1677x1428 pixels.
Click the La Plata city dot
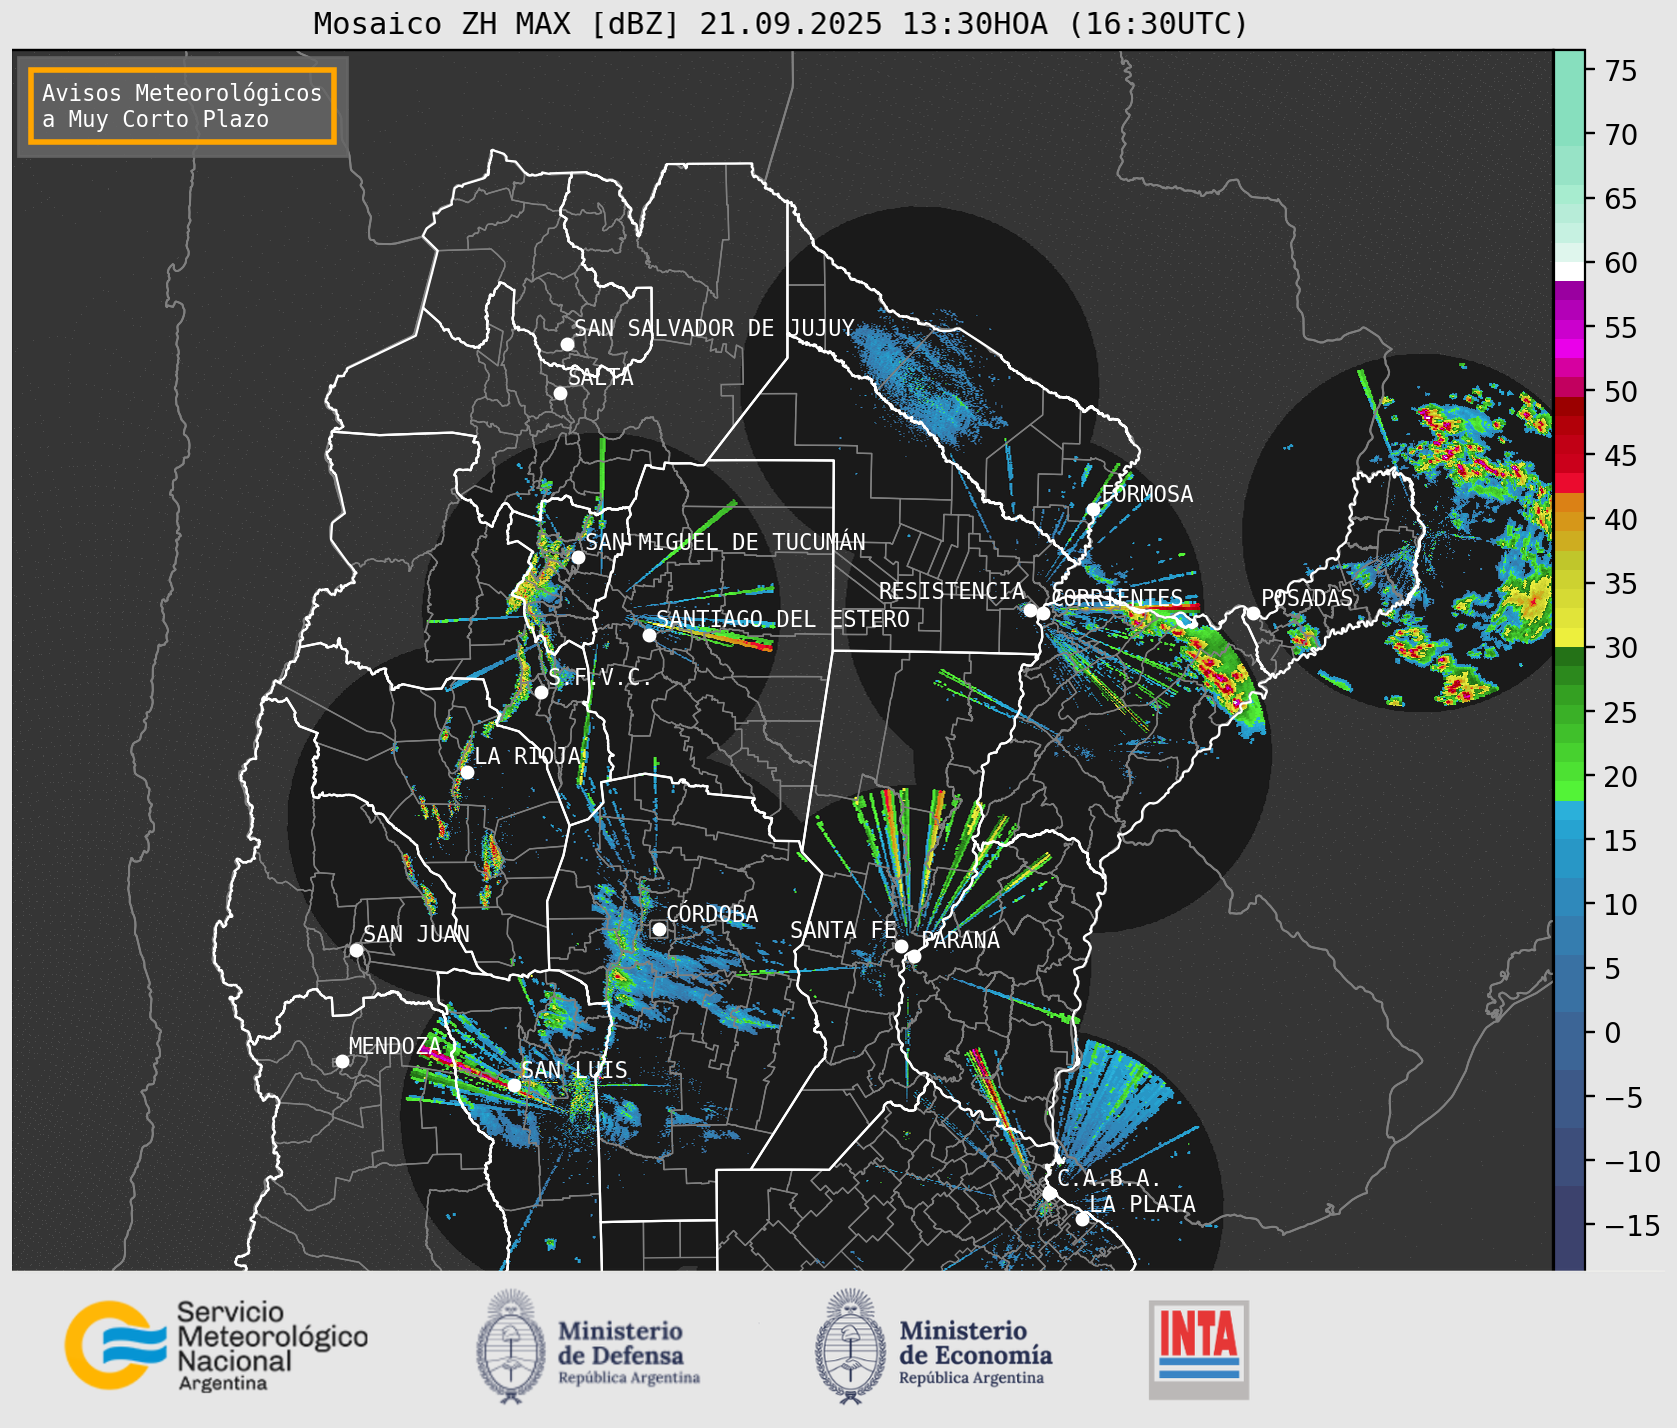[x=1082, y=1219]
